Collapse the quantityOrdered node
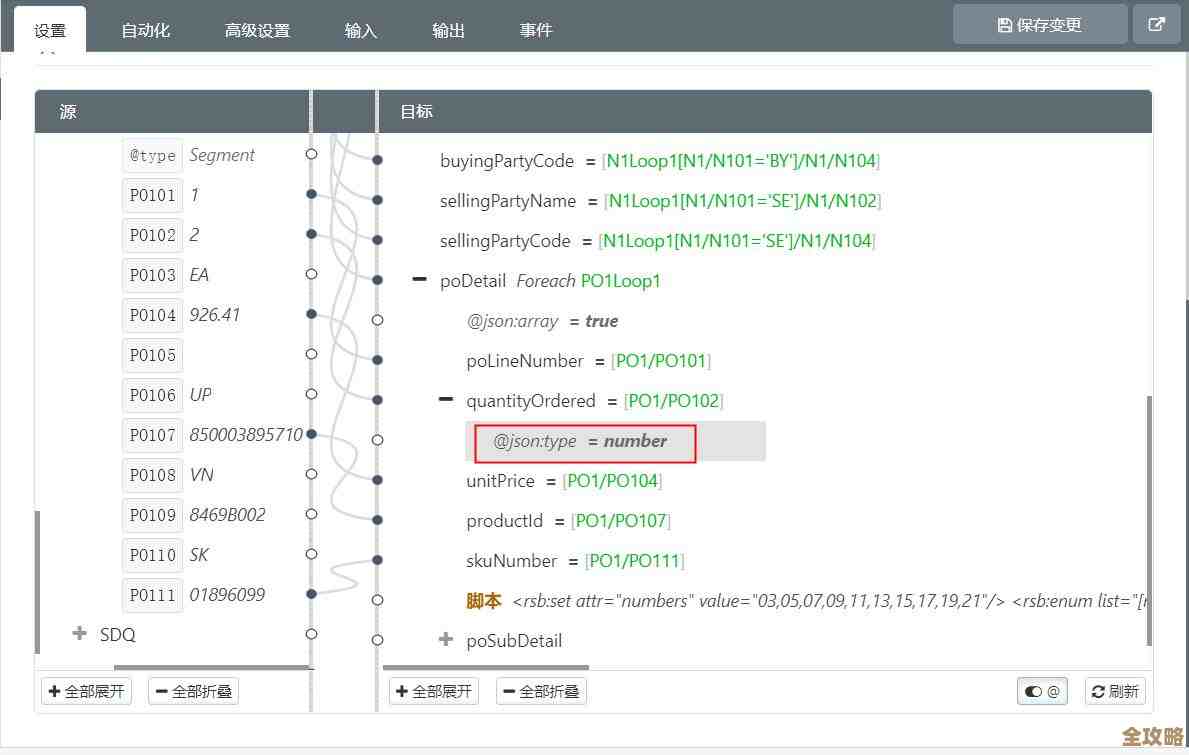The width and height of the screenshot is (1189, 755). point(446,400)
